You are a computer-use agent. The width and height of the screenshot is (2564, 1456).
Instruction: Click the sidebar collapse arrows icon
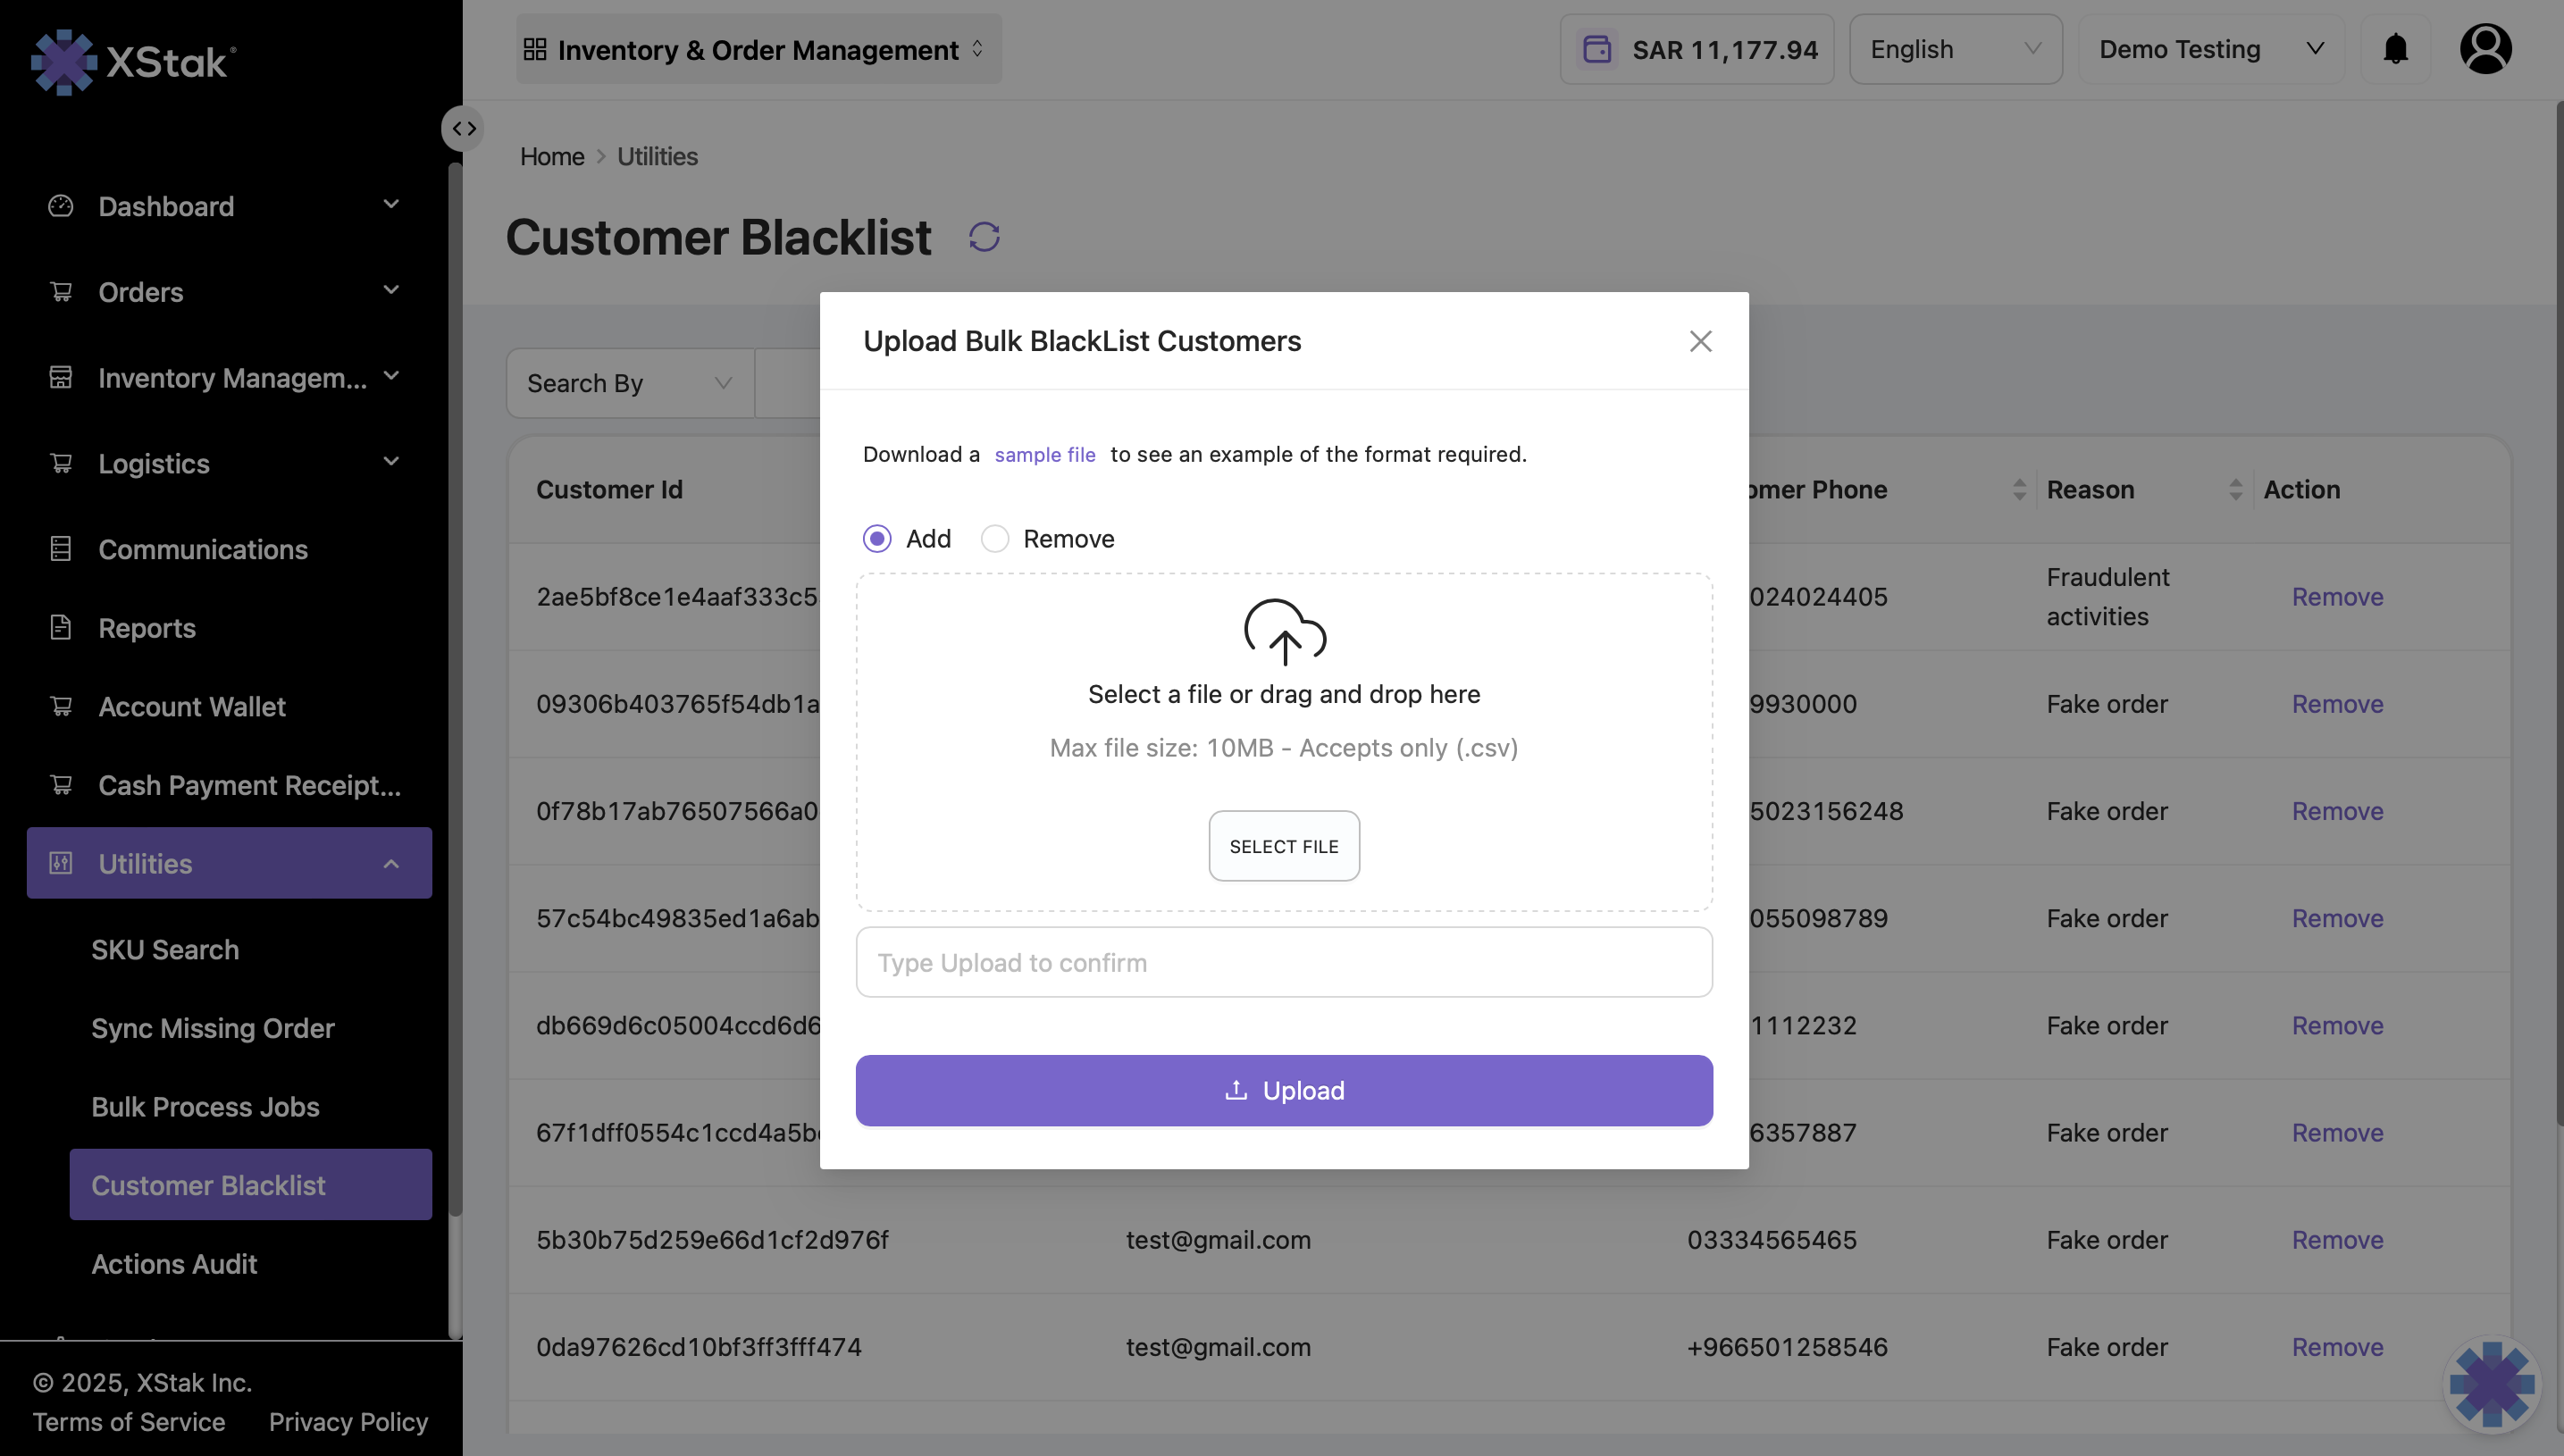coord(463,129)
